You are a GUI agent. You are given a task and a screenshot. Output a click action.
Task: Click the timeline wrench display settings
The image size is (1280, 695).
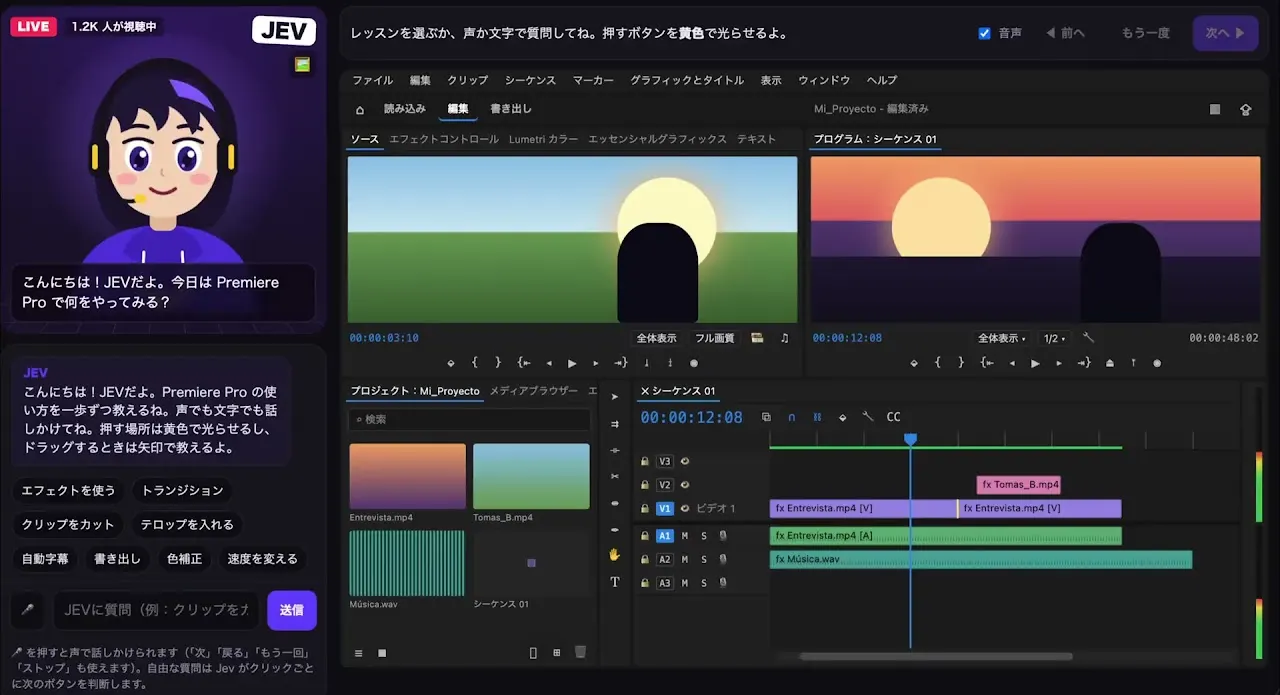click(x=868, y=417)
